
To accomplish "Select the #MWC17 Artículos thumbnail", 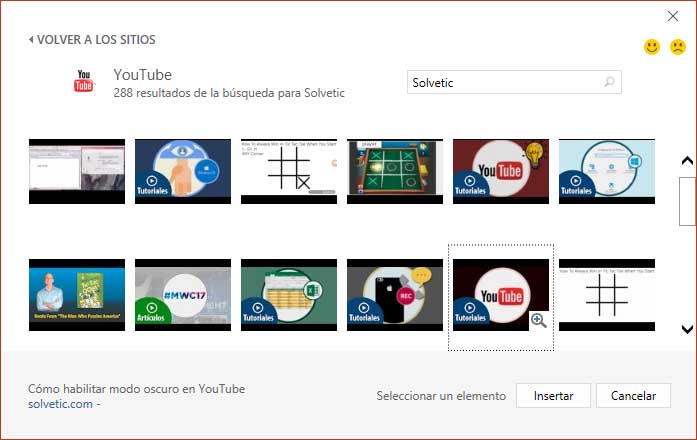I will [x=183, y=295].
